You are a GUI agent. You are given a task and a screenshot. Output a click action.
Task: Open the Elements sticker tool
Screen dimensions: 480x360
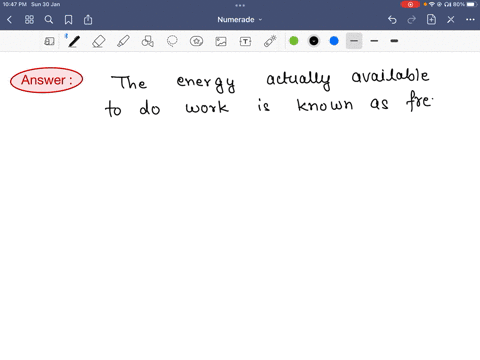pos(196,41)
